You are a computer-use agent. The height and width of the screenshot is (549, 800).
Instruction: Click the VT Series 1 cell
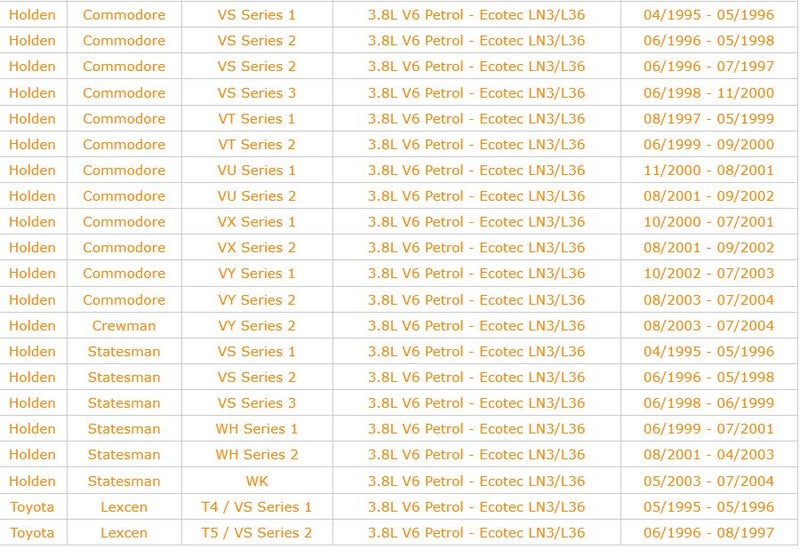point(257,118)
